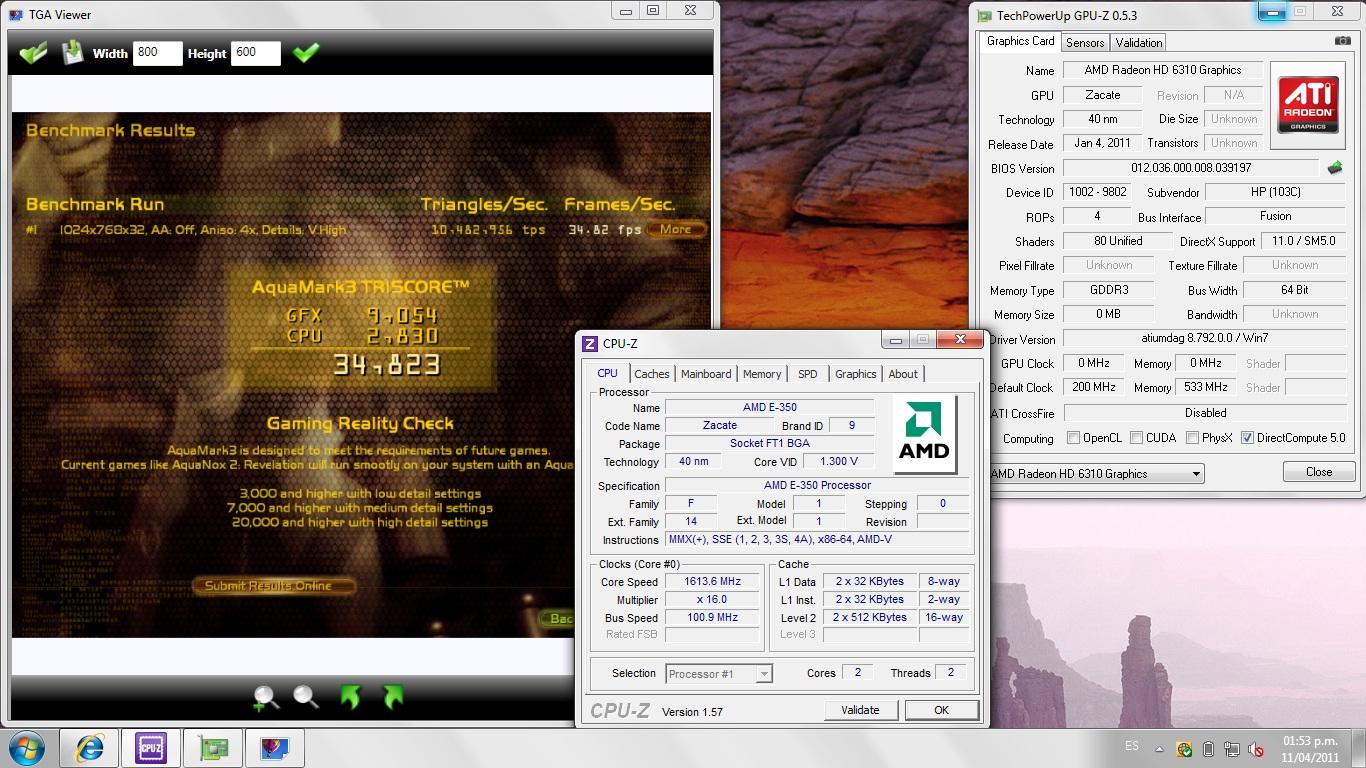Switch to Graphics tab in CPU-Z
The height and width of the screenshot is (768, 1366).
pos(856,374)
